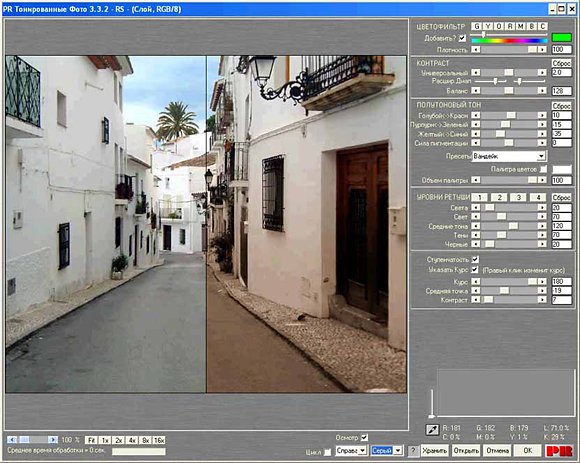Open the PR logo about button

[x=559, y=451]
